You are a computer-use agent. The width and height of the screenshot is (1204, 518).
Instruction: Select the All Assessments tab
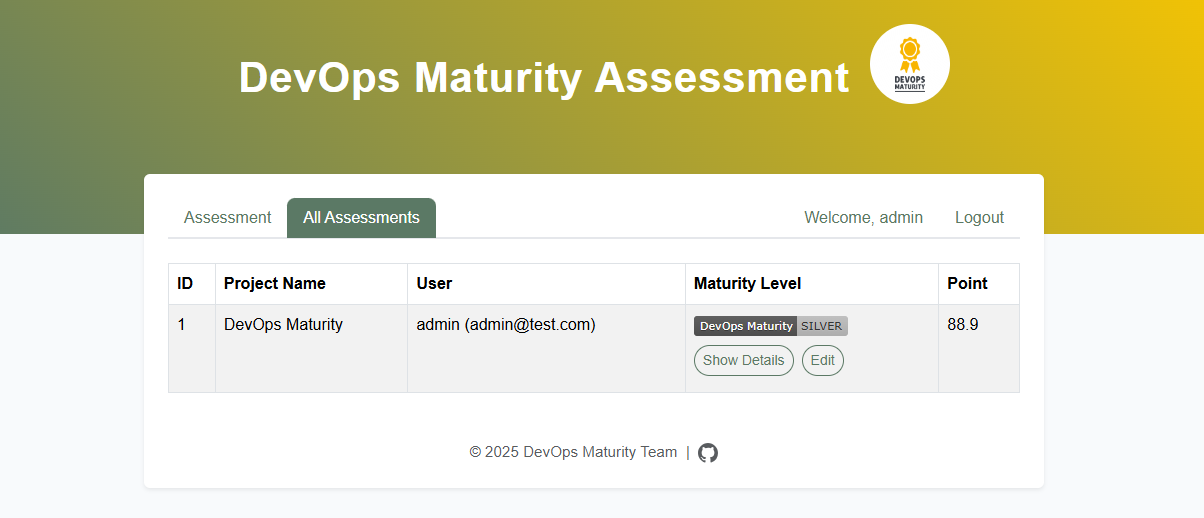point(361,217)
